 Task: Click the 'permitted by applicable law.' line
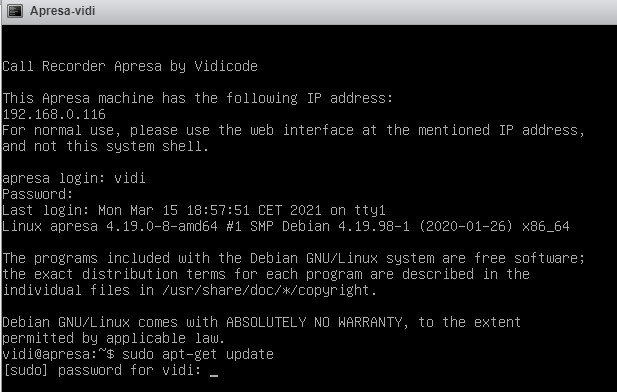point(114,338)
